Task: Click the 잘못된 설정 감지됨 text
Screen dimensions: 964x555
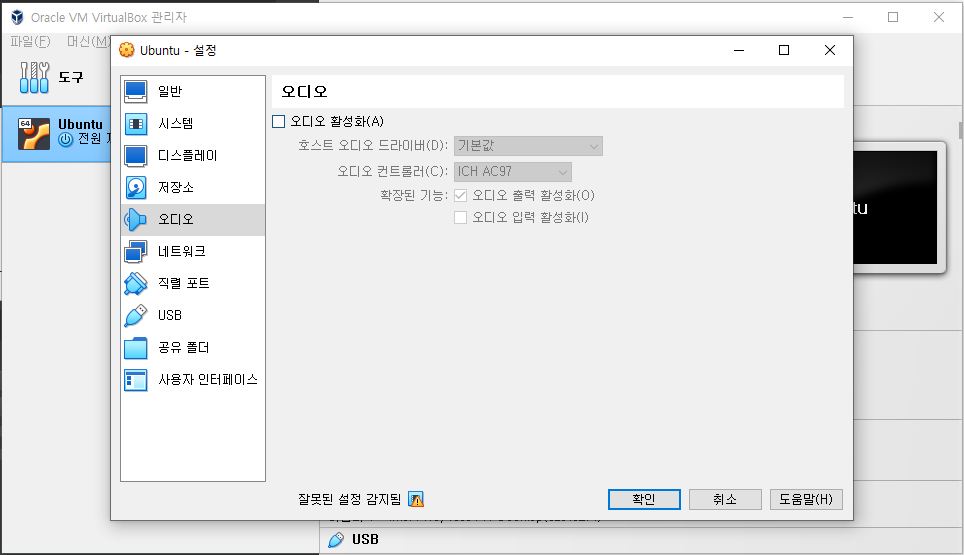Action: 350,500
